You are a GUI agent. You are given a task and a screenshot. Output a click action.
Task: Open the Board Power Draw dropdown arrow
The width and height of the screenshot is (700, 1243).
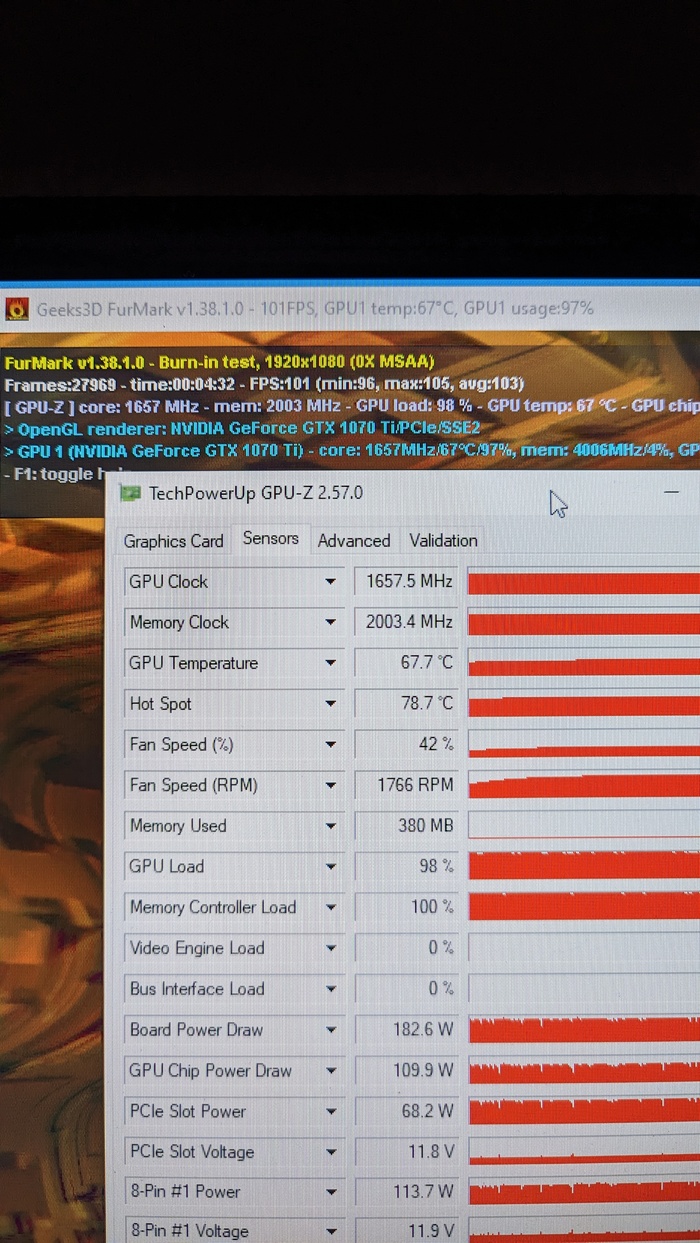(330, 1030)
